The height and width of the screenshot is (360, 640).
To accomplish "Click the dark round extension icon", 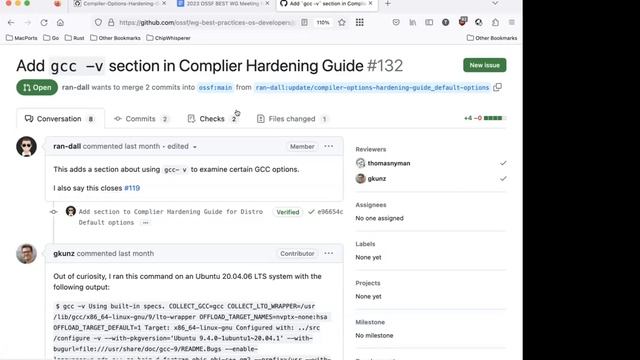I will 446,22.
